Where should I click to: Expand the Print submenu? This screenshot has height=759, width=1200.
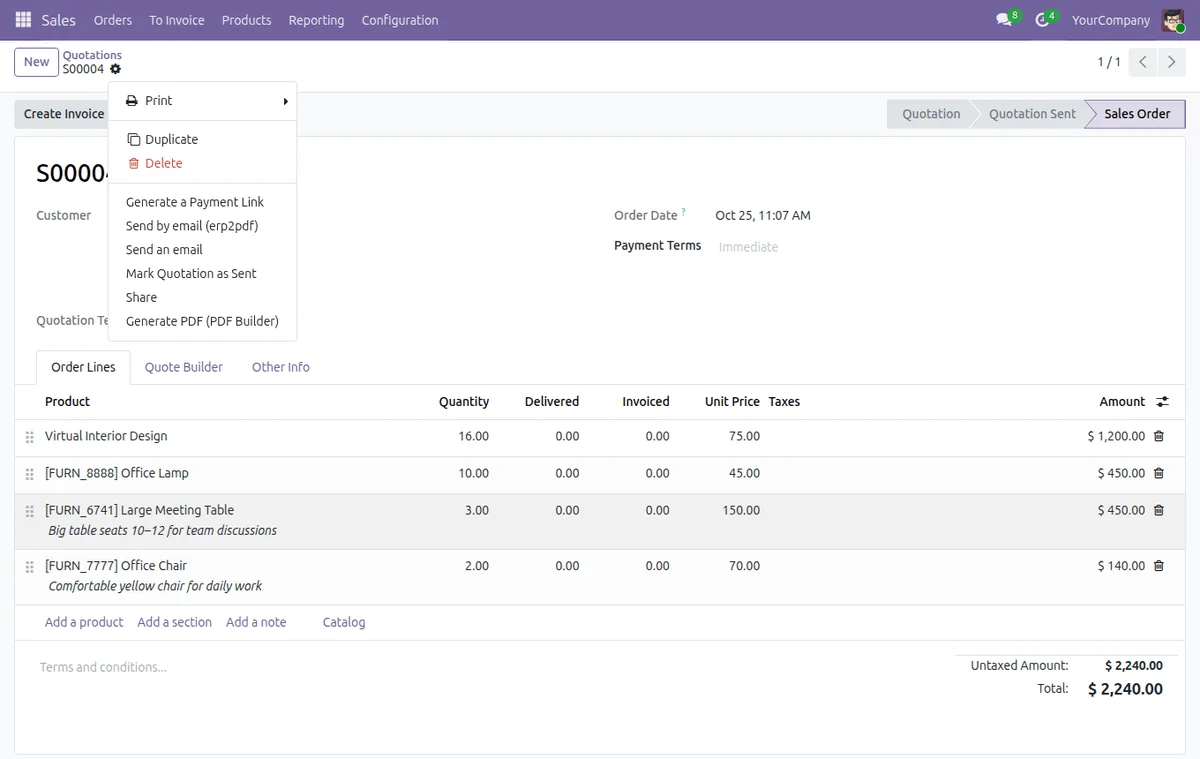202,101
